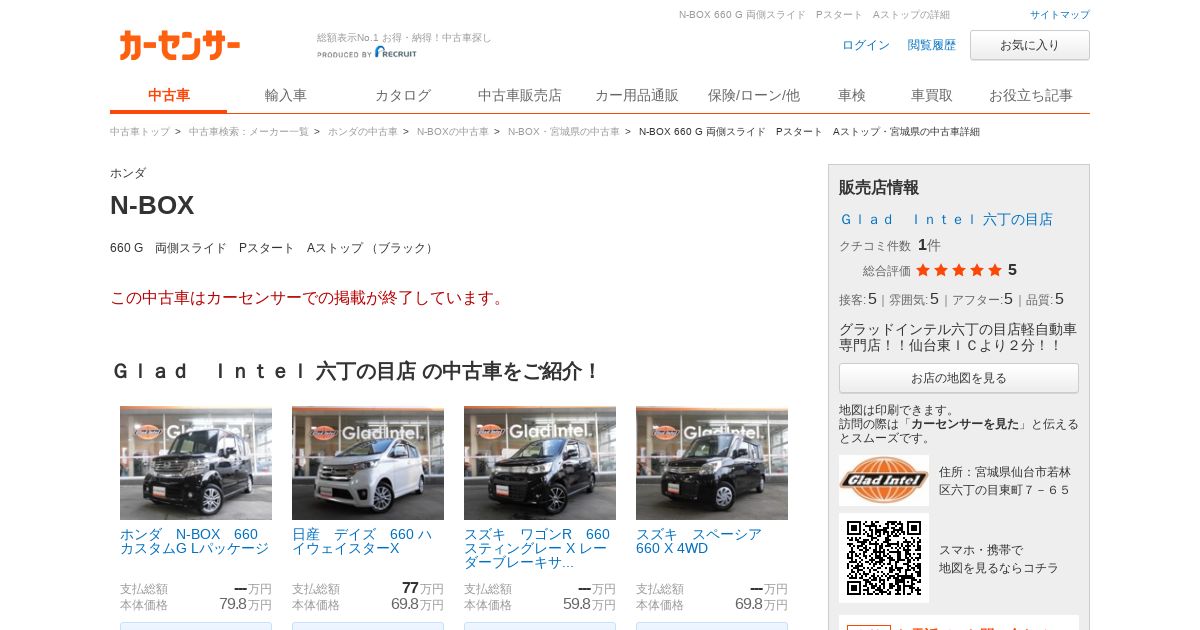Open the お役立ち記事 tab
Image resolution: width=1200 pixels, height=630 pixels.
pyautogui.click(x=1031, y=96)
